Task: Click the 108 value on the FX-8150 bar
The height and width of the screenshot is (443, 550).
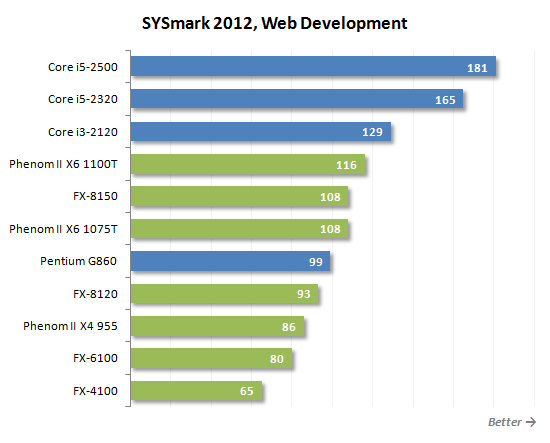Action: (330, 197)
